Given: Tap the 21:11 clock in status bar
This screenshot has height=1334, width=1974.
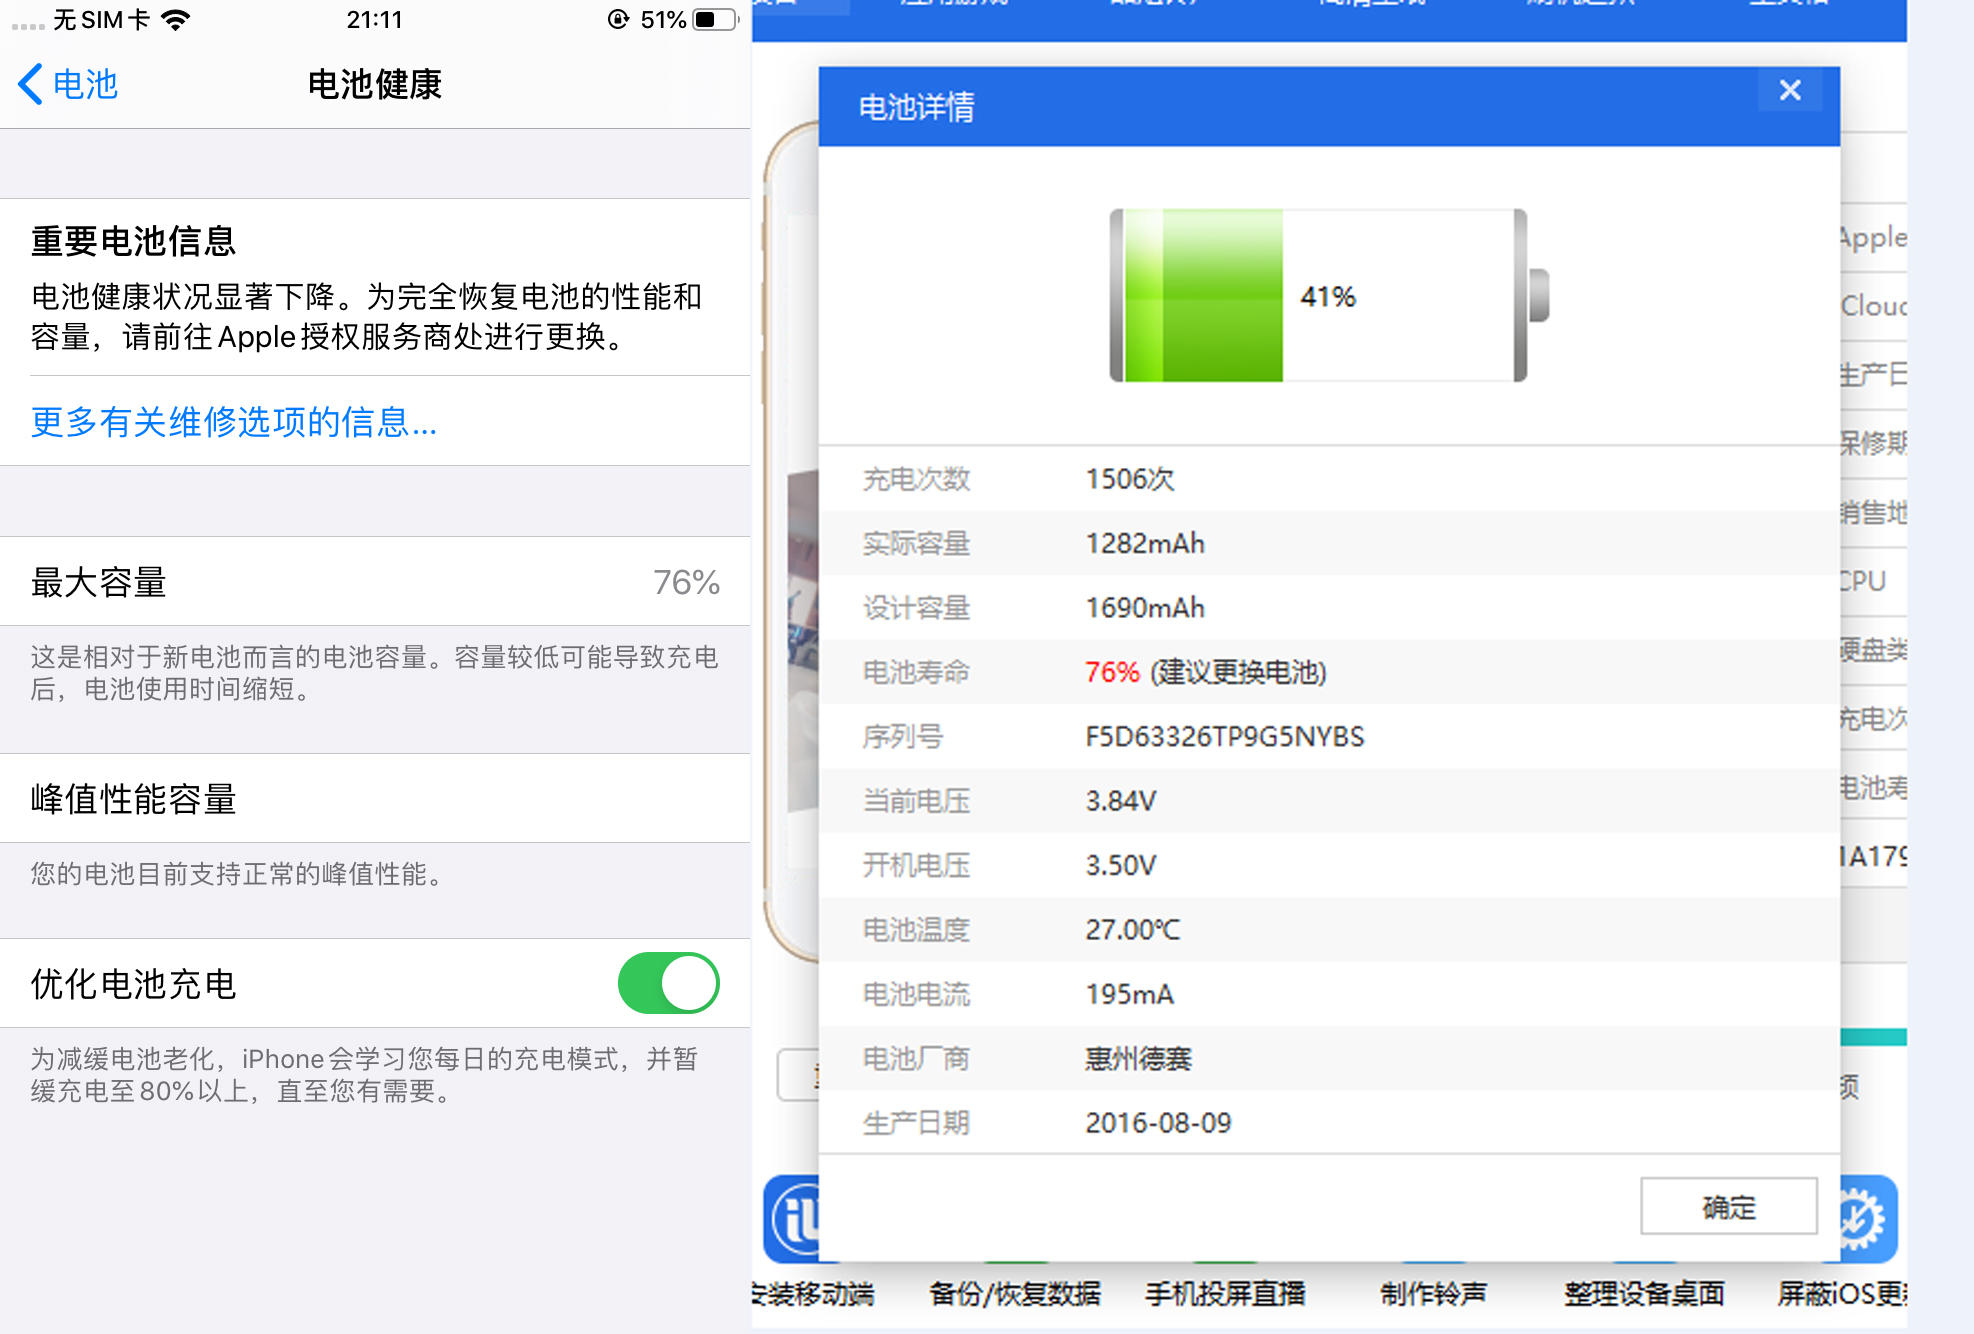Looking at the screenshot, I should [x=375, y=20].
